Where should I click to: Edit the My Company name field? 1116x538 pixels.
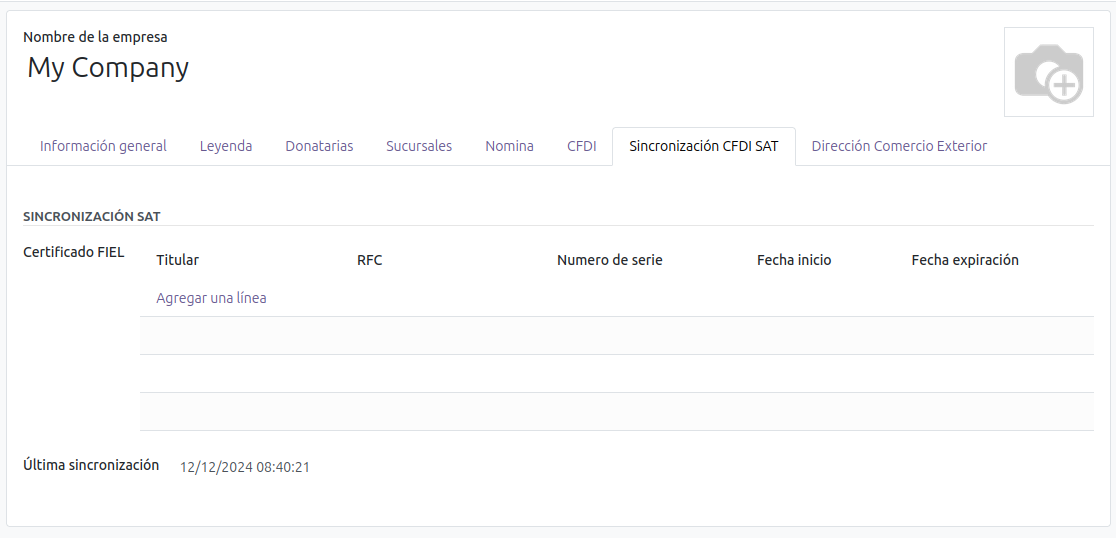(x=108, y=68)
